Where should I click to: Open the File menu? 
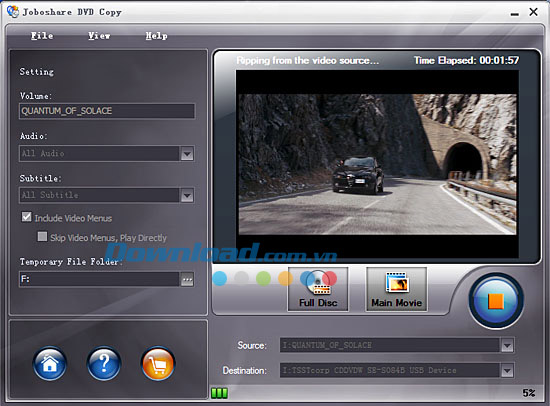coord(42,36)
